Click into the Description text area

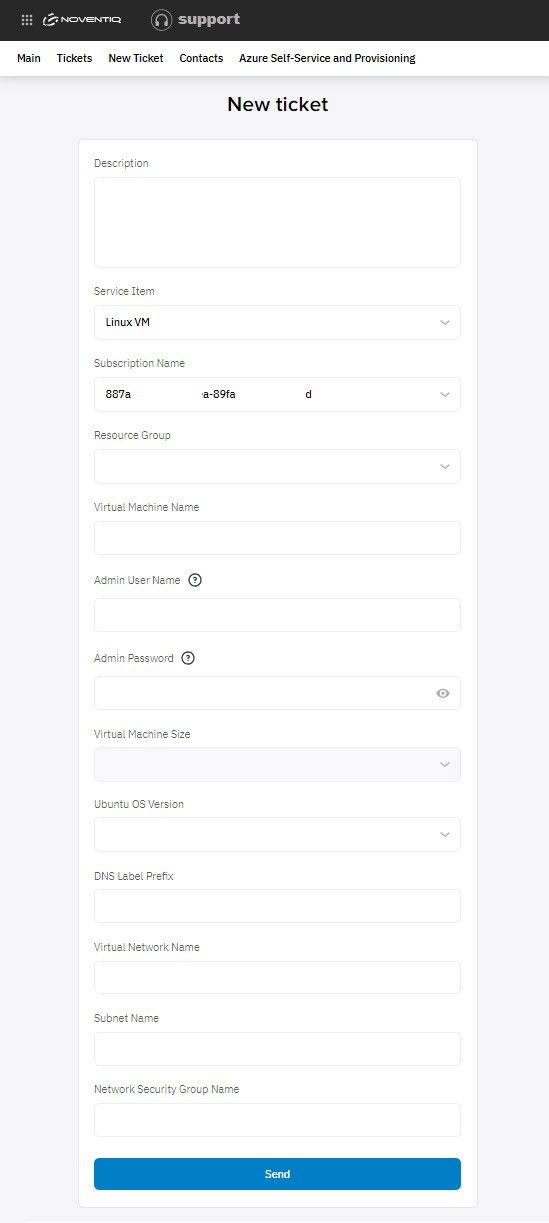(x=277, y=222)
